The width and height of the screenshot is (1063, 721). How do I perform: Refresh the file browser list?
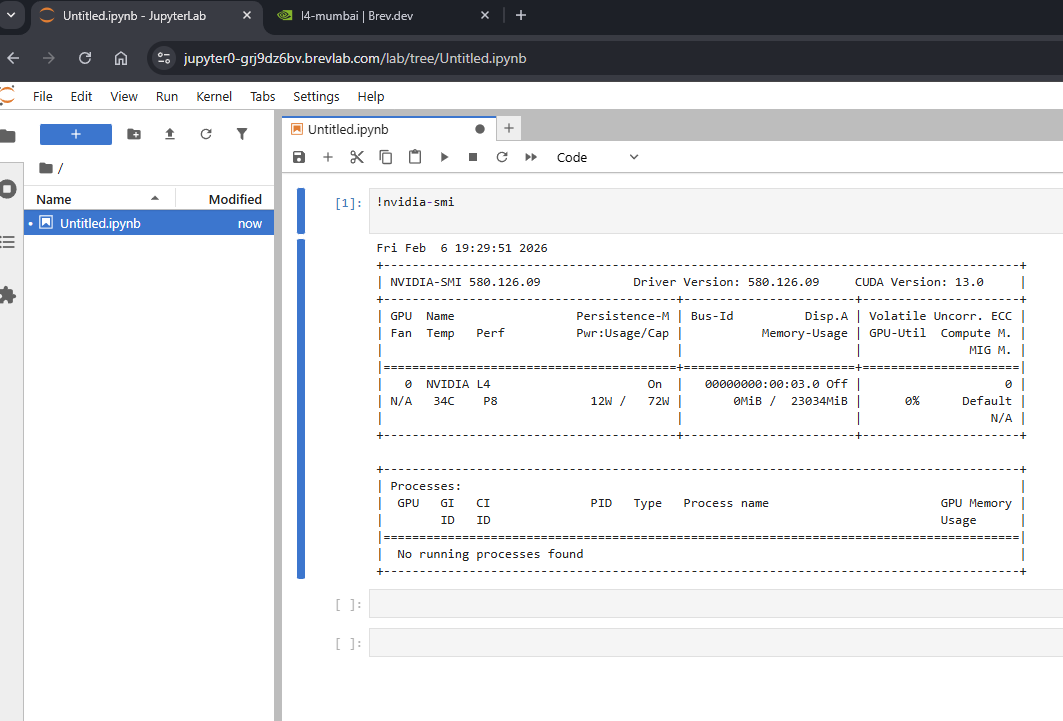click(206, 134)
